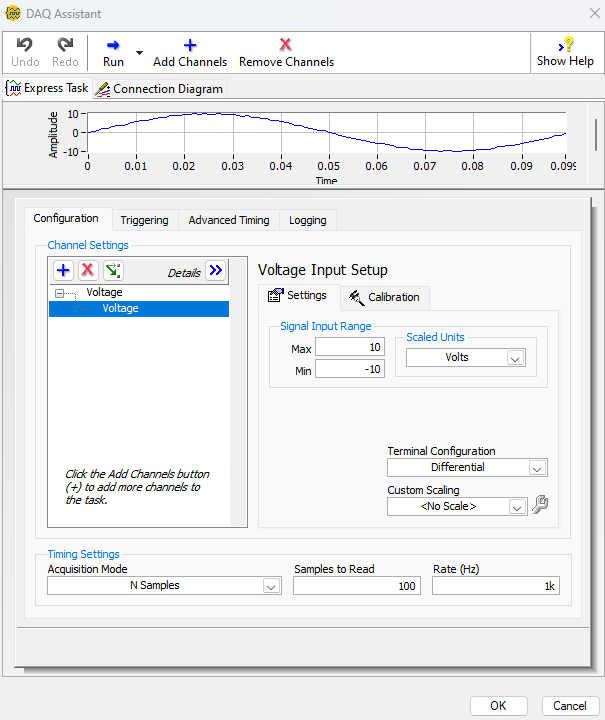Click the Samples to Read field
The image size is (605, 720).
(x=356, y=586)
